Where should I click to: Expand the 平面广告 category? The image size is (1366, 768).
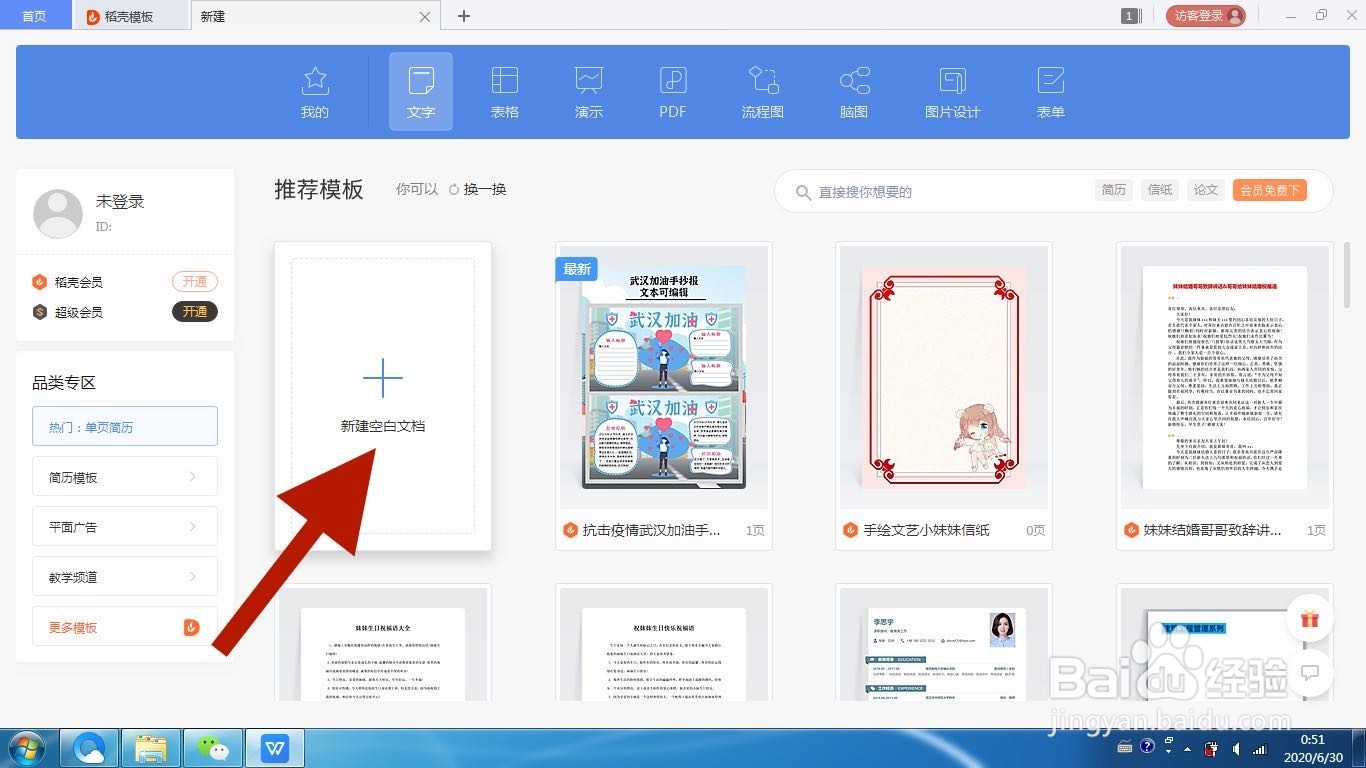[x=124, y=526]
